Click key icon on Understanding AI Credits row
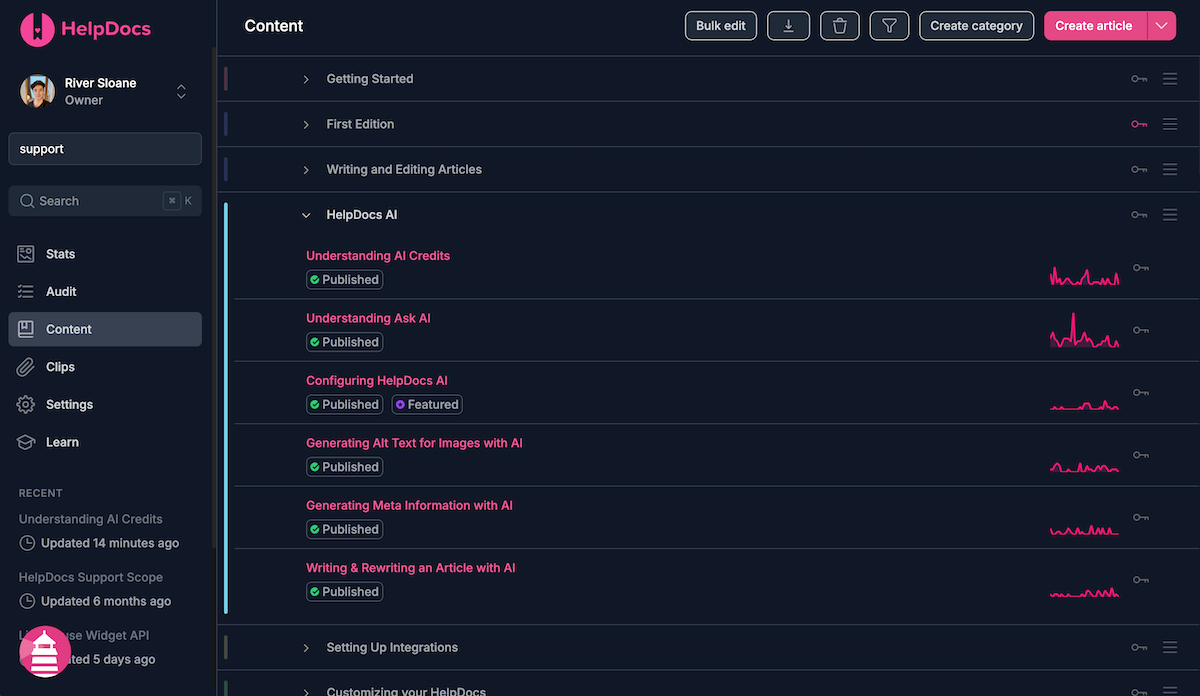 click(1141, 268)
